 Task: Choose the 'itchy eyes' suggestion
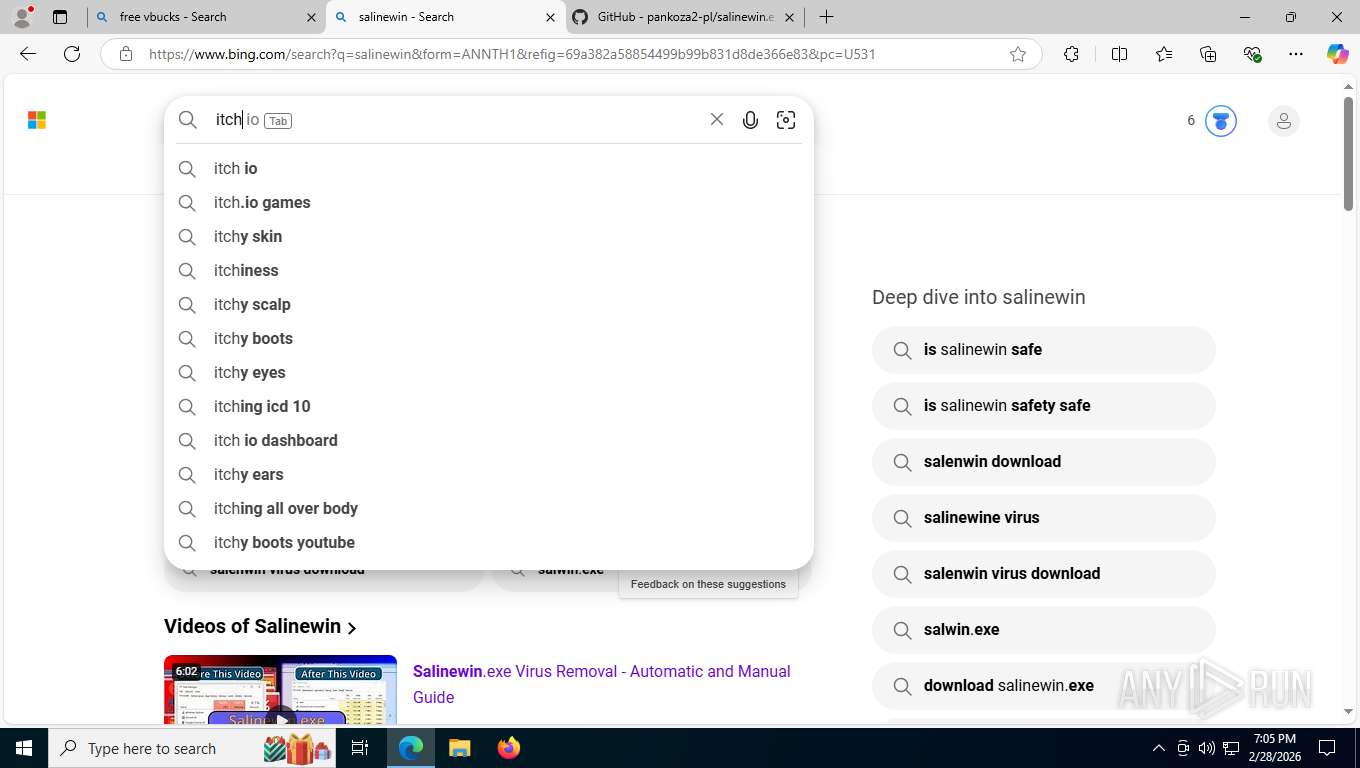point(488,373)
